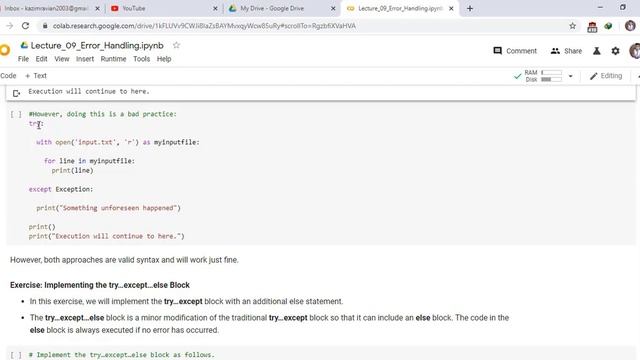
Task: Add a new Code cell
Action: pyautogui.click(x=8, y=76)
